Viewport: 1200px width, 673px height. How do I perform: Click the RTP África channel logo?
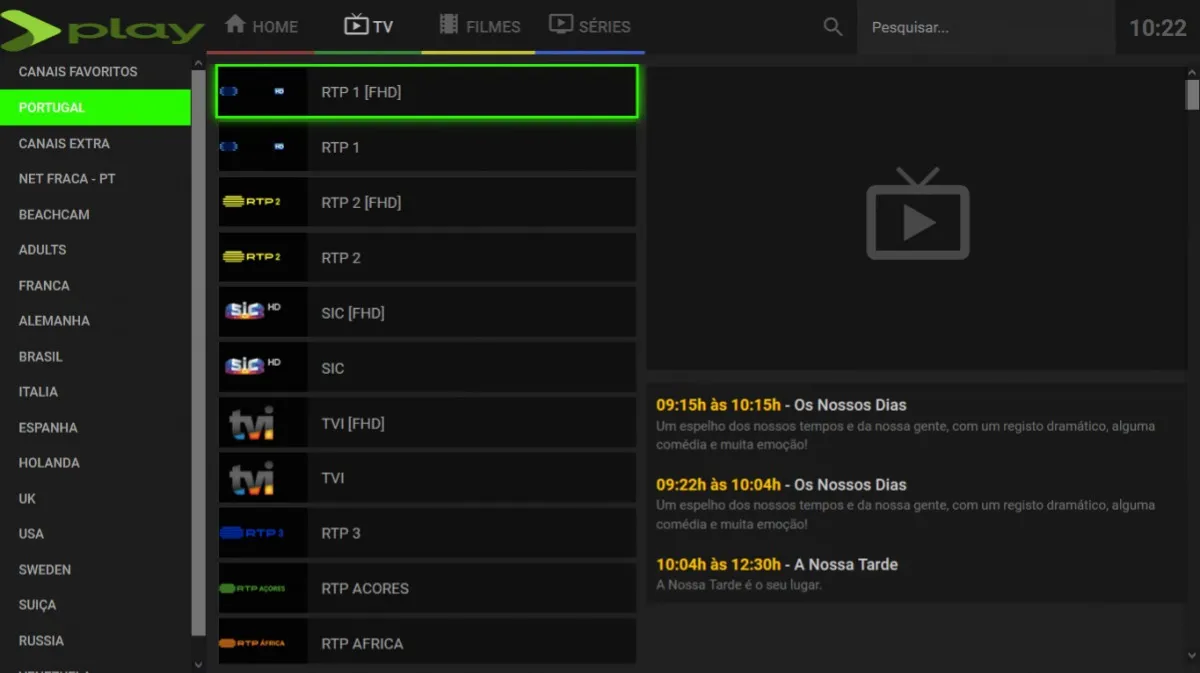[x=251, y=643]
